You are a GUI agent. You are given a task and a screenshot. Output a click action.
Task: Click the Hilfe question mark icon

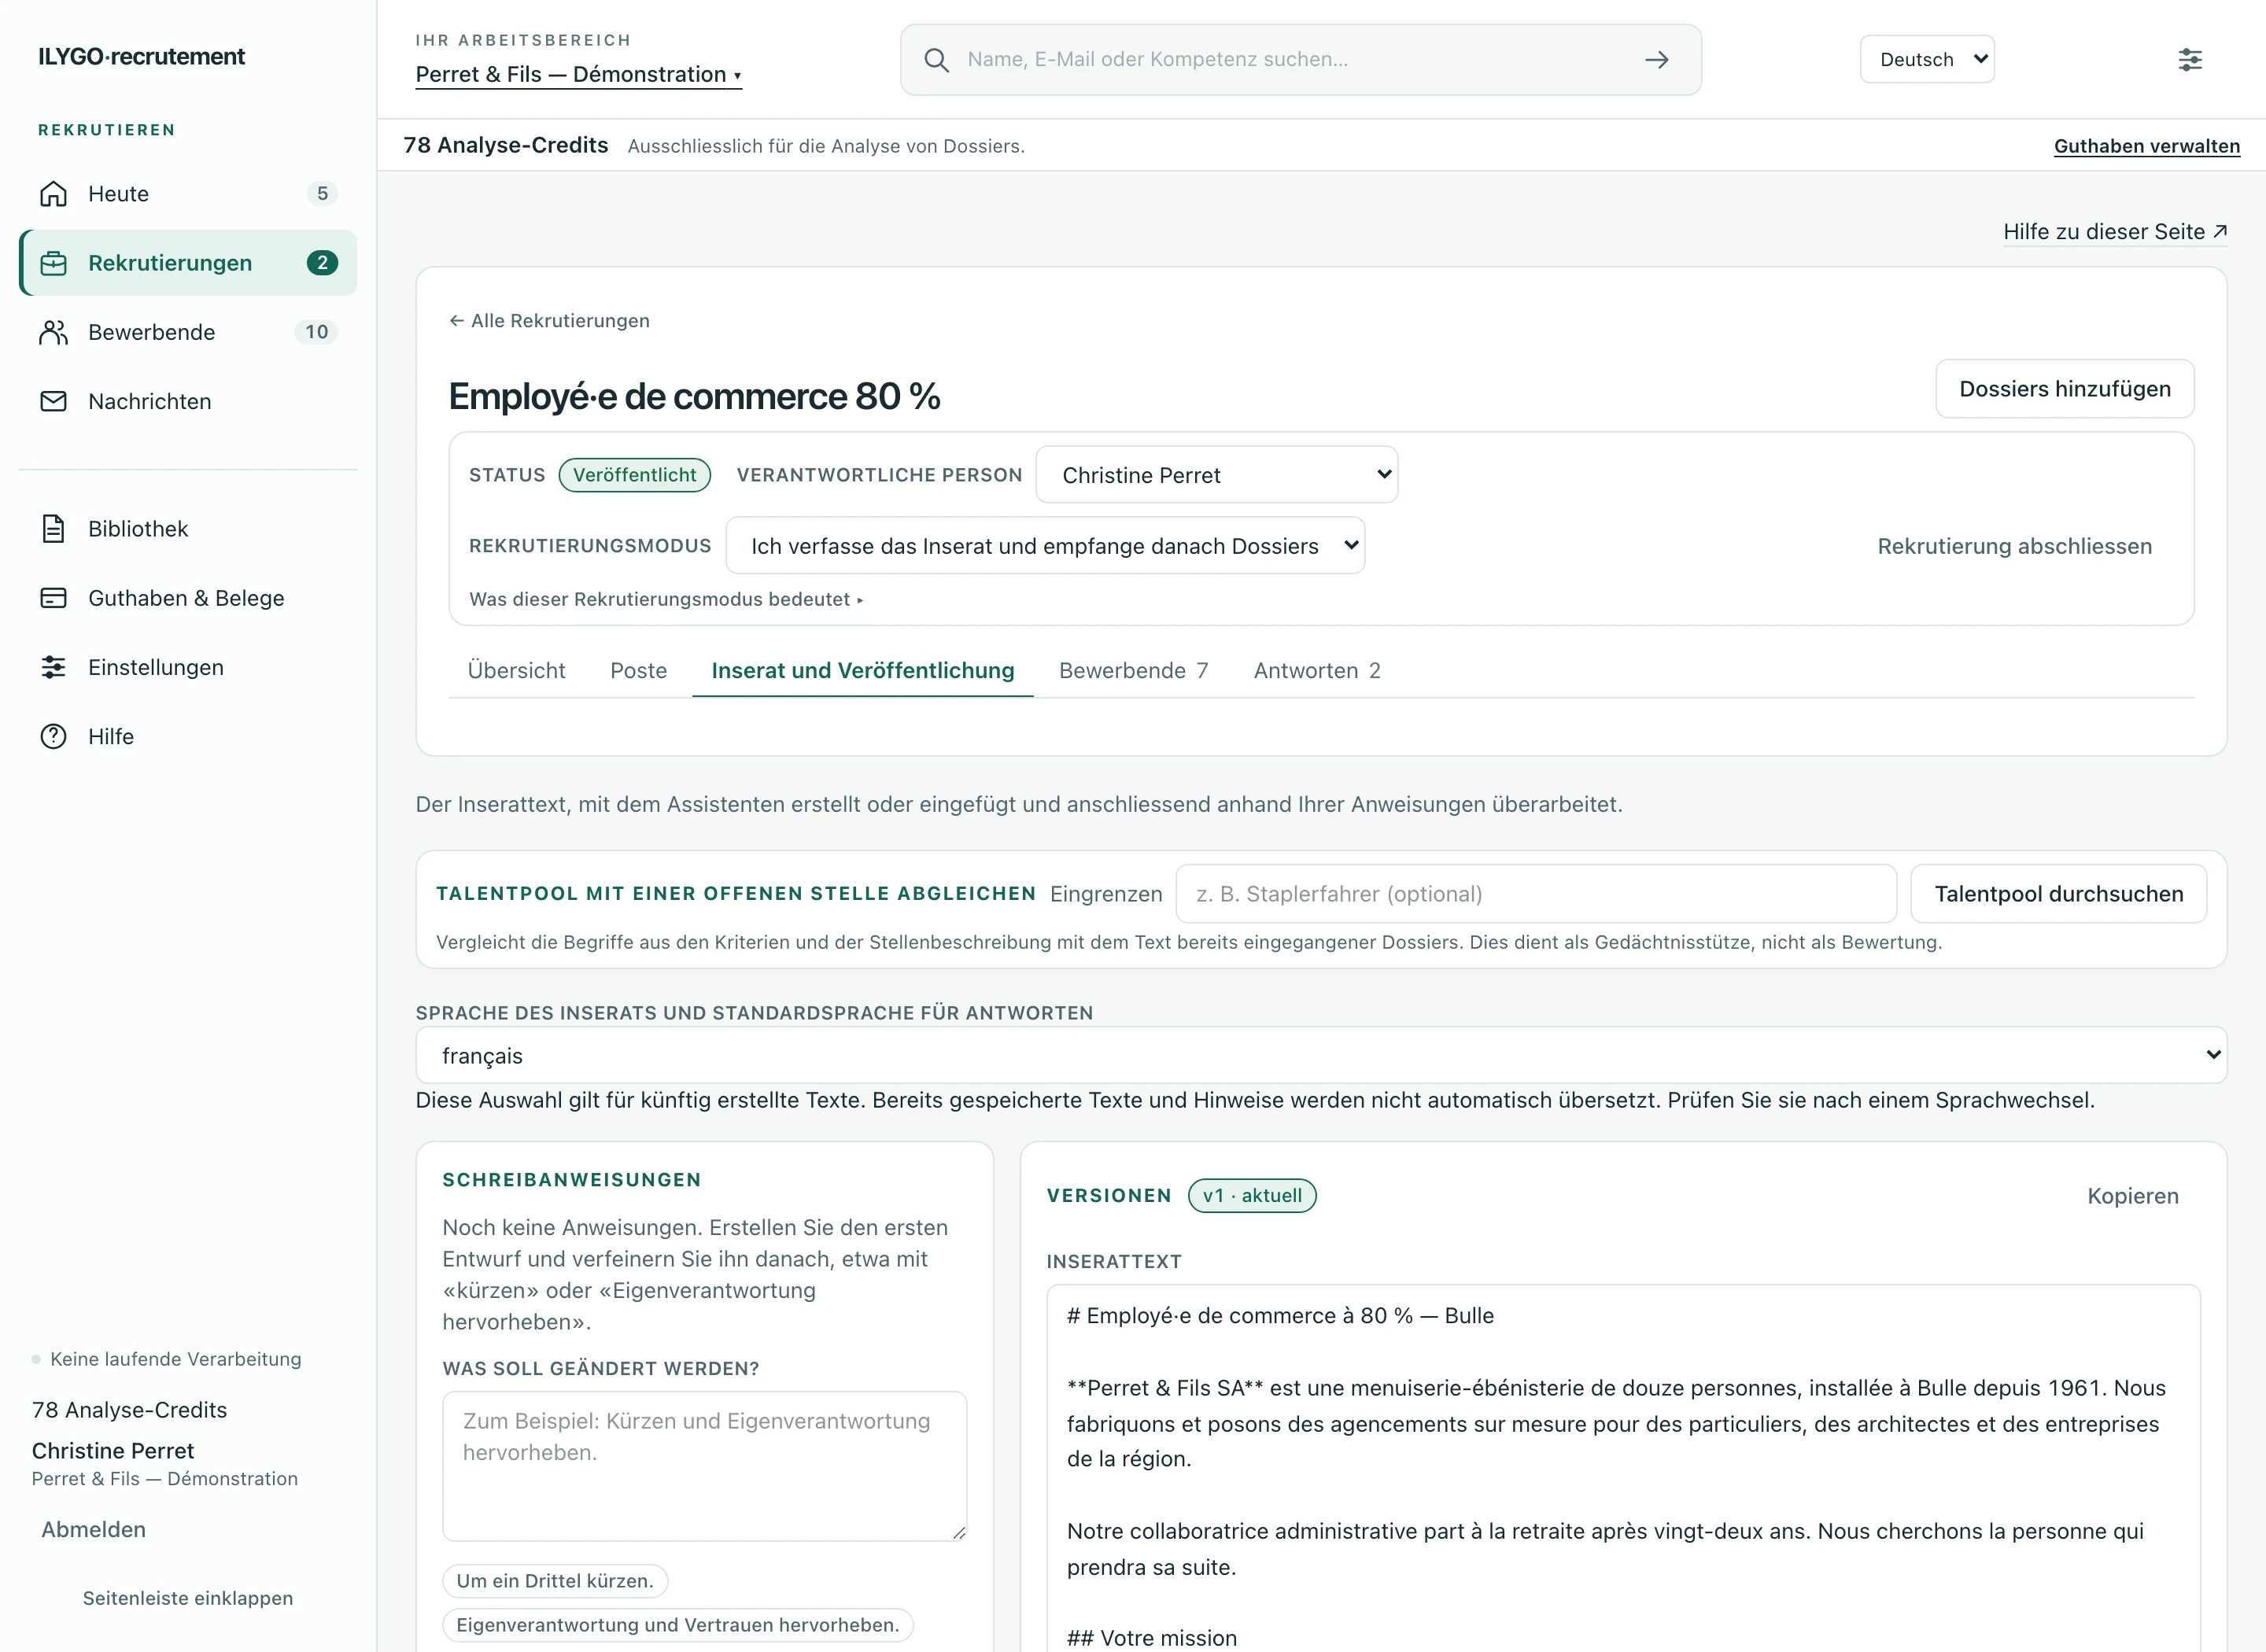(x=53, y=737)
